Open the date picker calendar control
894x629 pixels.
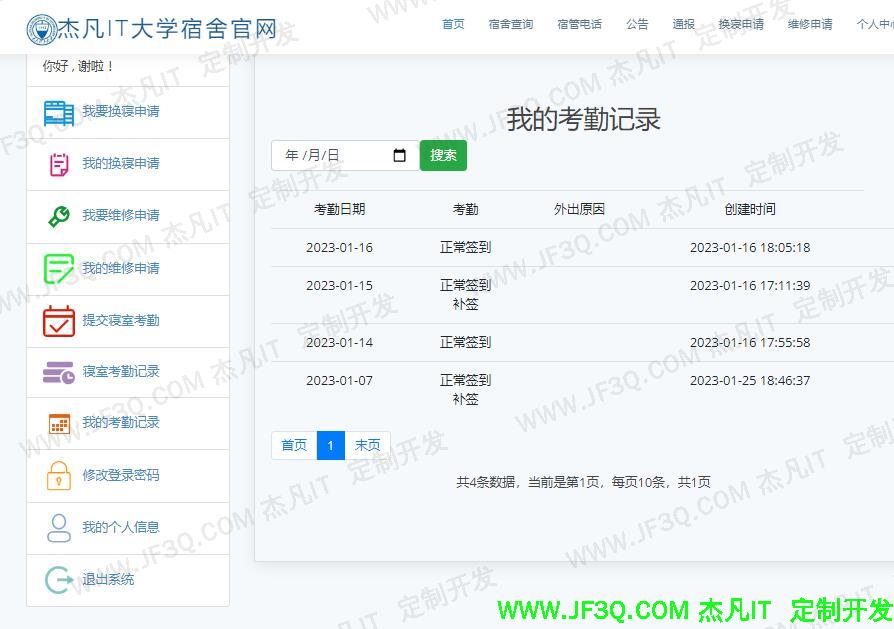coord(400,156)
